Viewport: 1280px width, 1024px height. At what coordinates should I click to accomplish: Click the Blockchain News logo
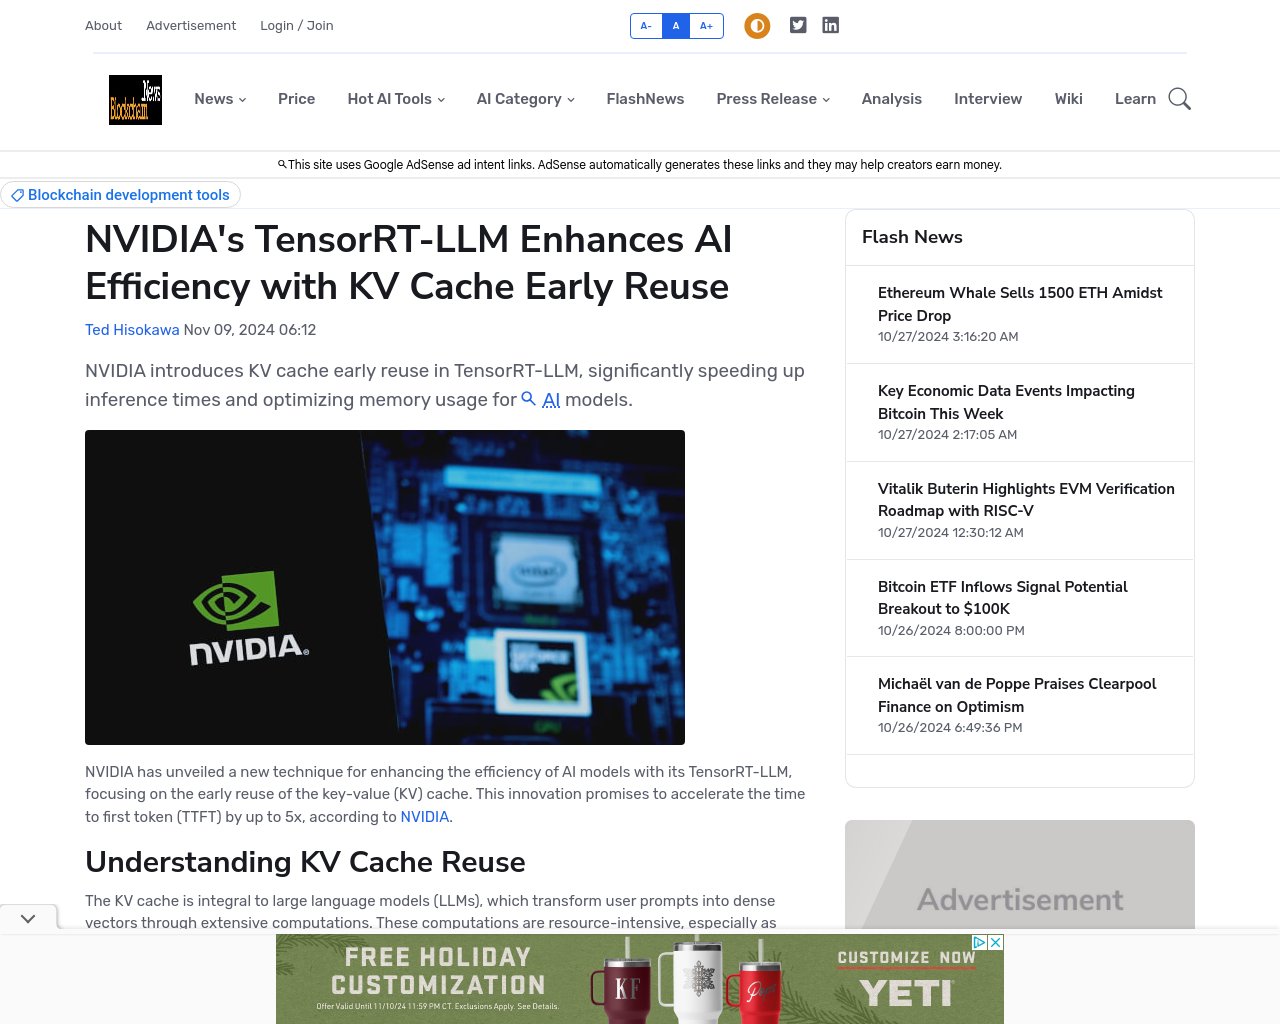(135, 99)
